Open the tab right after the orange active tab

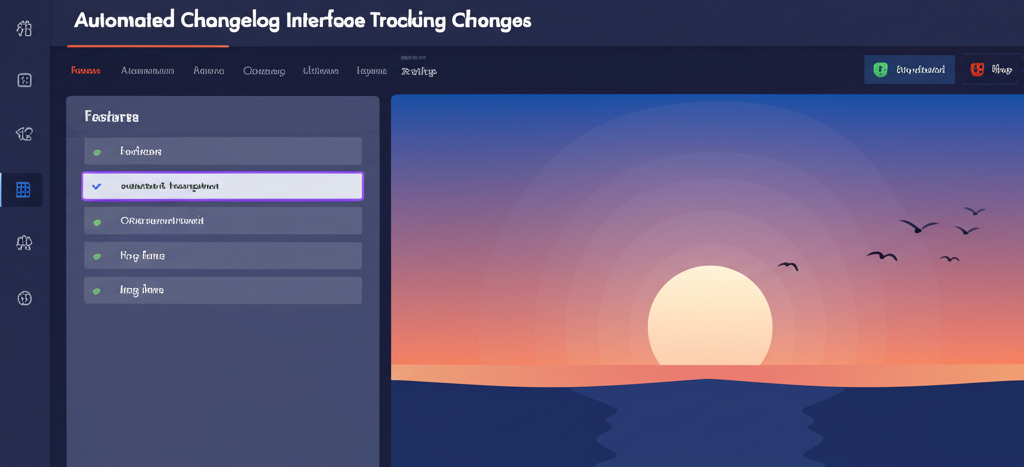[148, 71]
